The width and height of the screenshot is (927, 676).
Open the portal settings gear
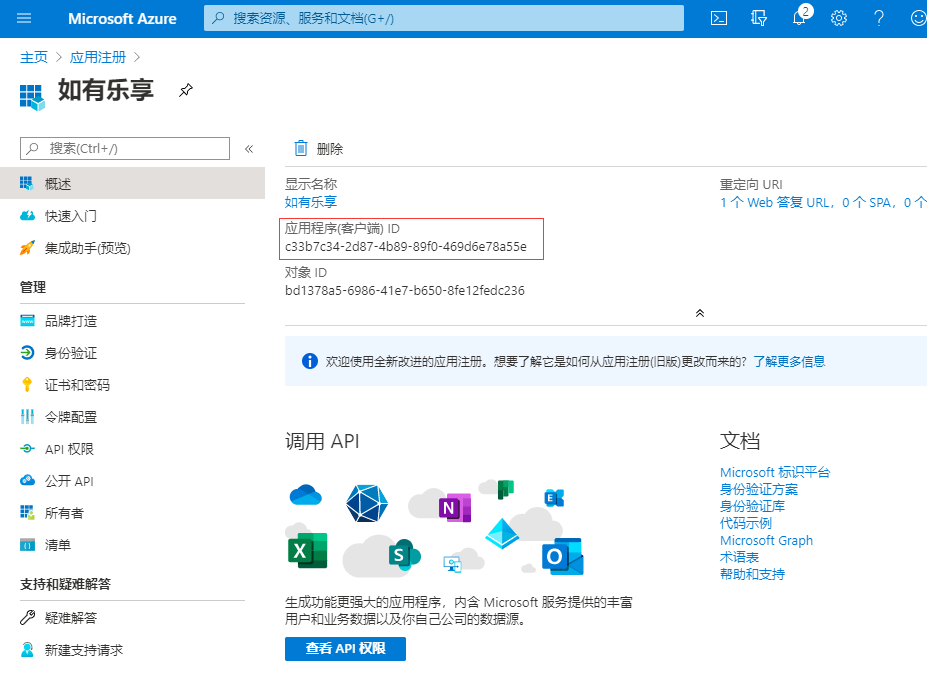[x=838, y=18]
